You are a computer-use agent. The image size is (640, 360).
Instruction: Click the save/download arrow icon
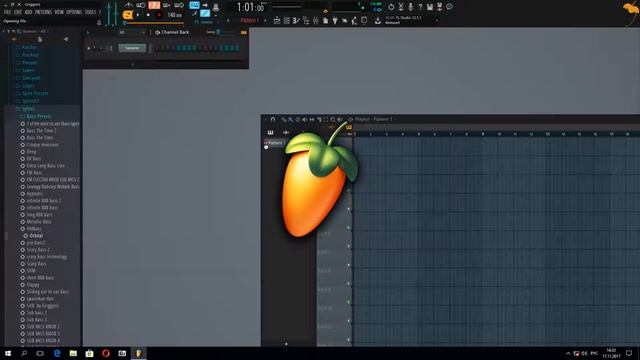click(378, 20)
